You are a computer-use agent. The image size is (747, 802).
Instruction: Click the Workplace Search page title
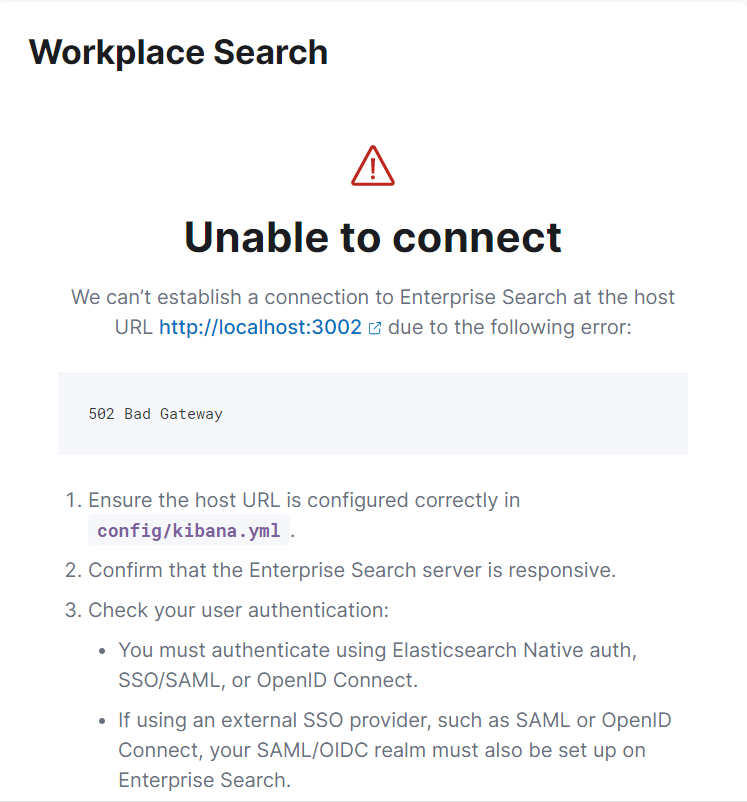(178, 52)
